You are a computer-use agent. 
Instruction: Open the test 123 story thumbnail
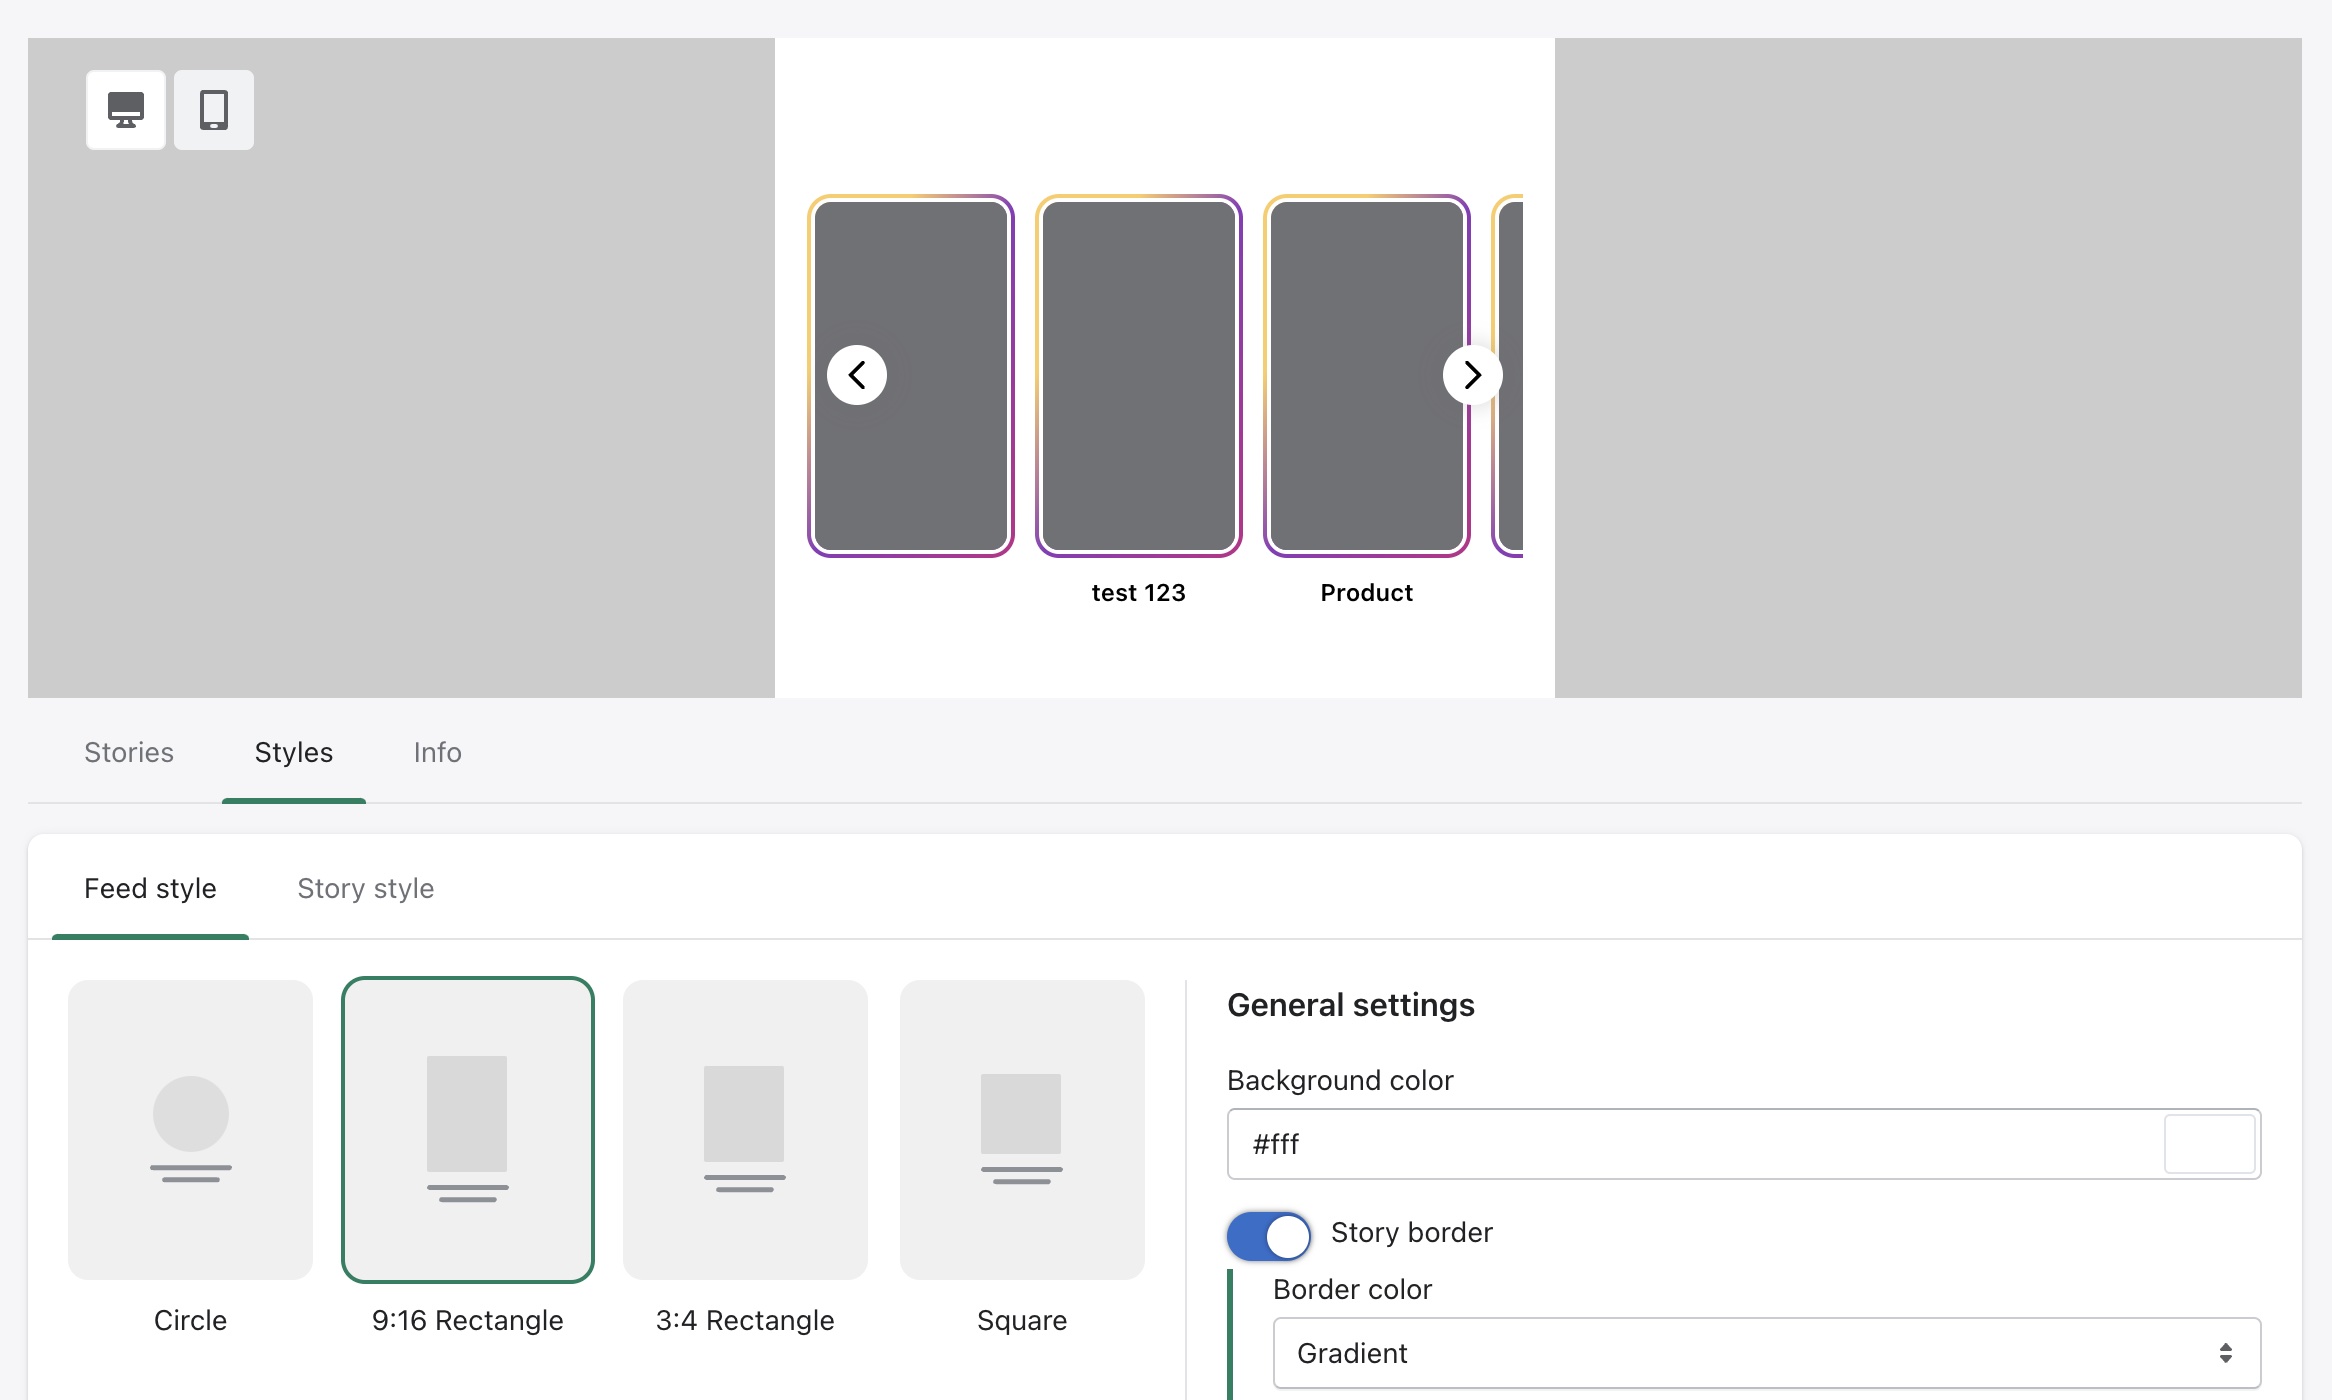click(x=1138, y=375)
